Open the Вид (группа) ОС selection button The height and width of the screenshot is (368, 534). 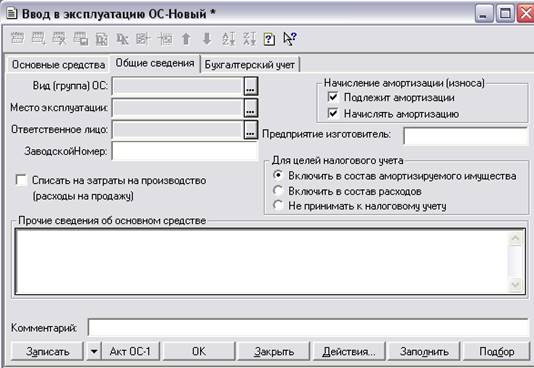pyautogui.click(x=251, y=86)
